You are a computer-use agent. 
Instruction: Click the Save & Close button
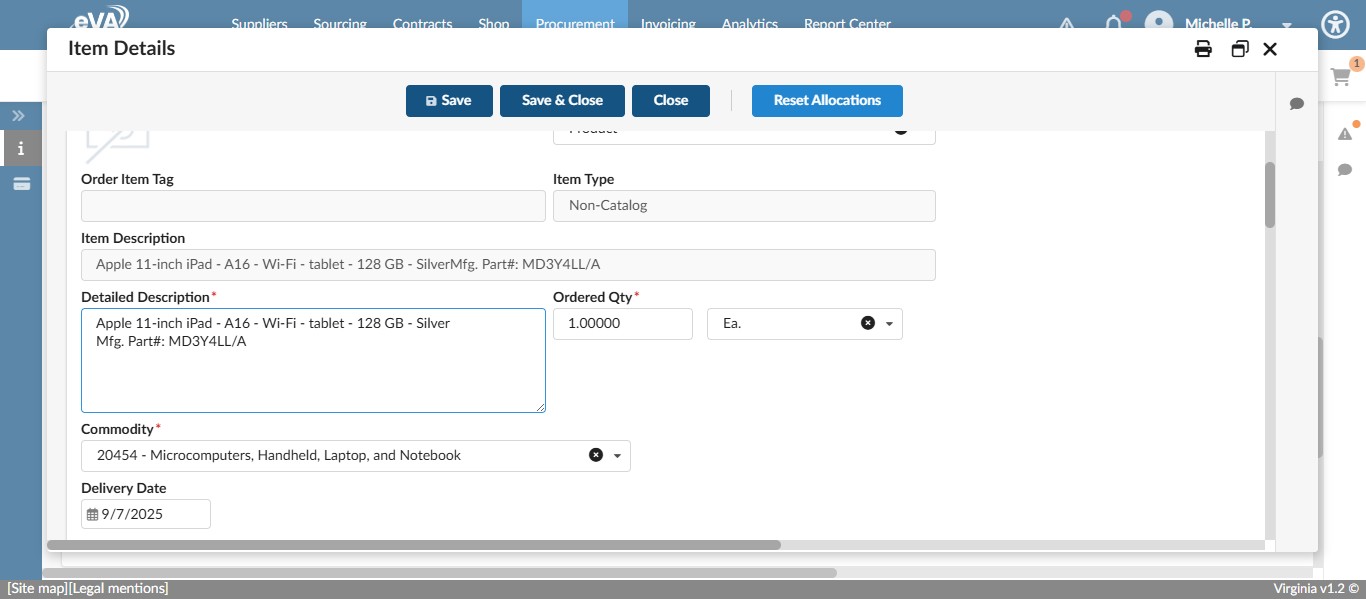click(x=562, y=100)
